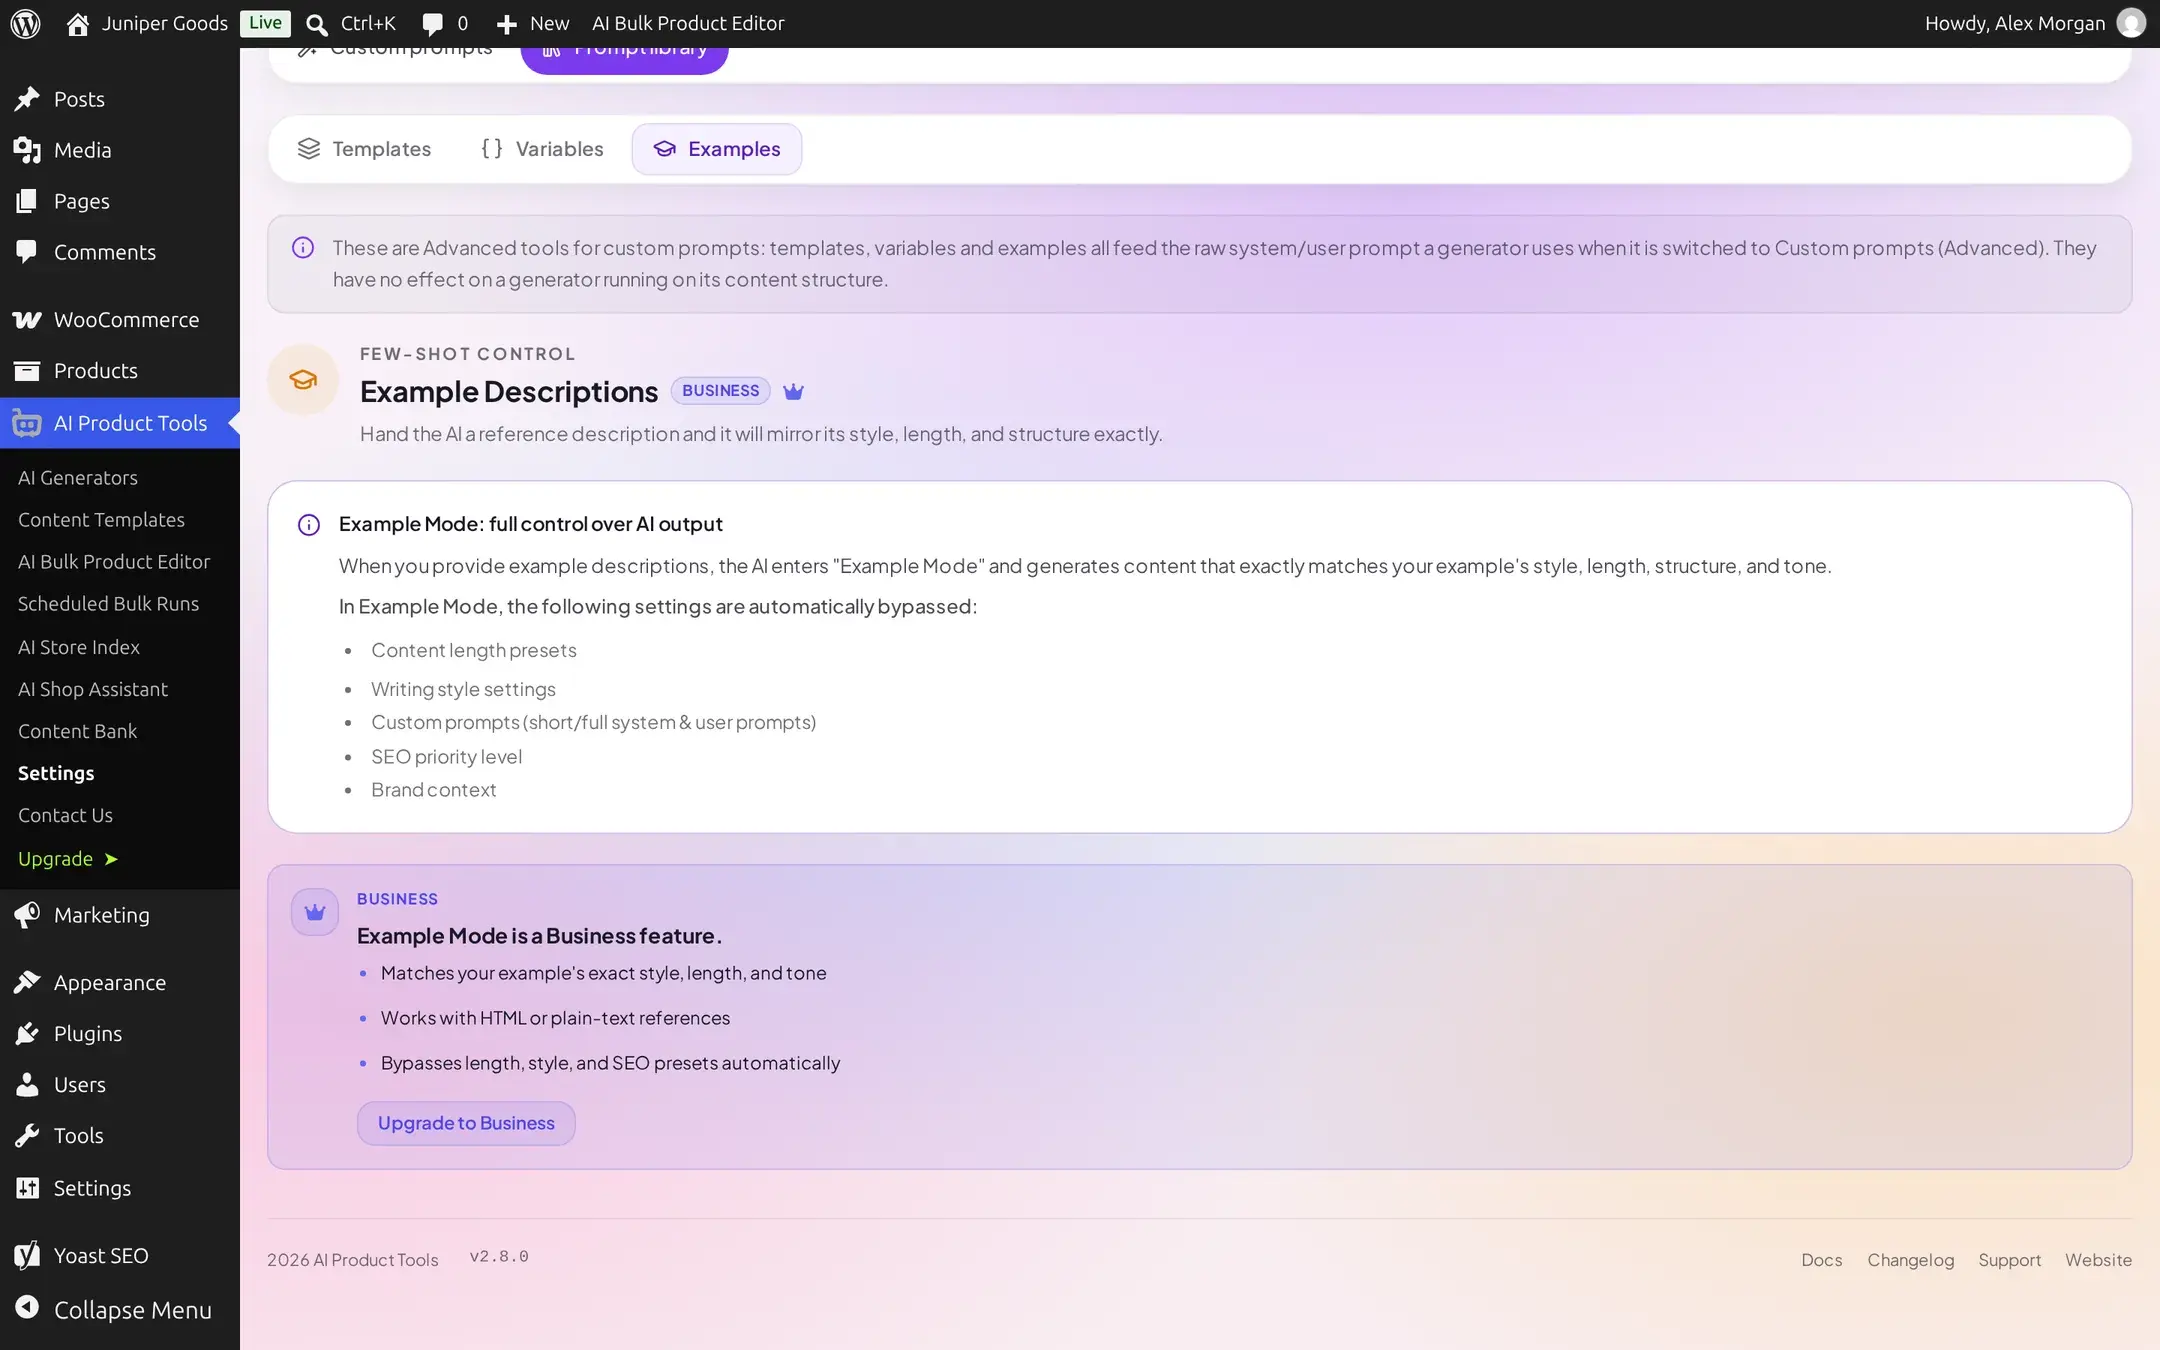2160x1350 pixels.
Task: Open Products sidebar icon
Action: (x=27, y=370)
